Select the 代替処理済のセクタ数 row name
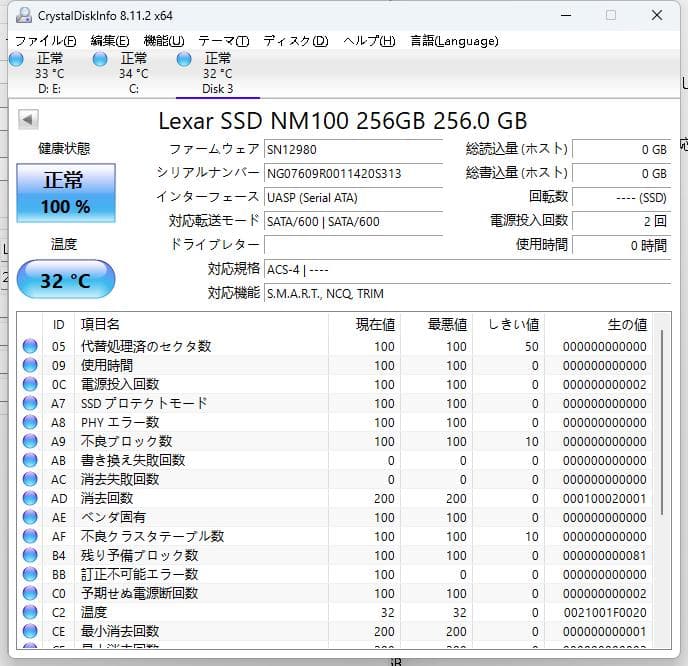 [x=146, y=346]
